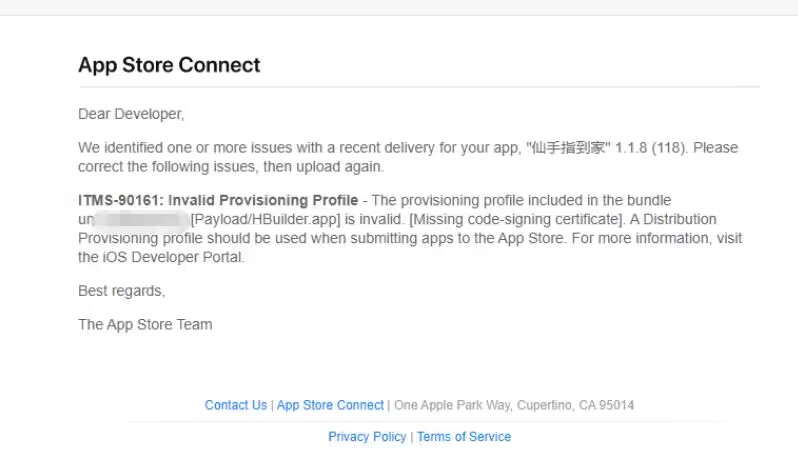Open the Terms of Service link

tap(464, 437)
